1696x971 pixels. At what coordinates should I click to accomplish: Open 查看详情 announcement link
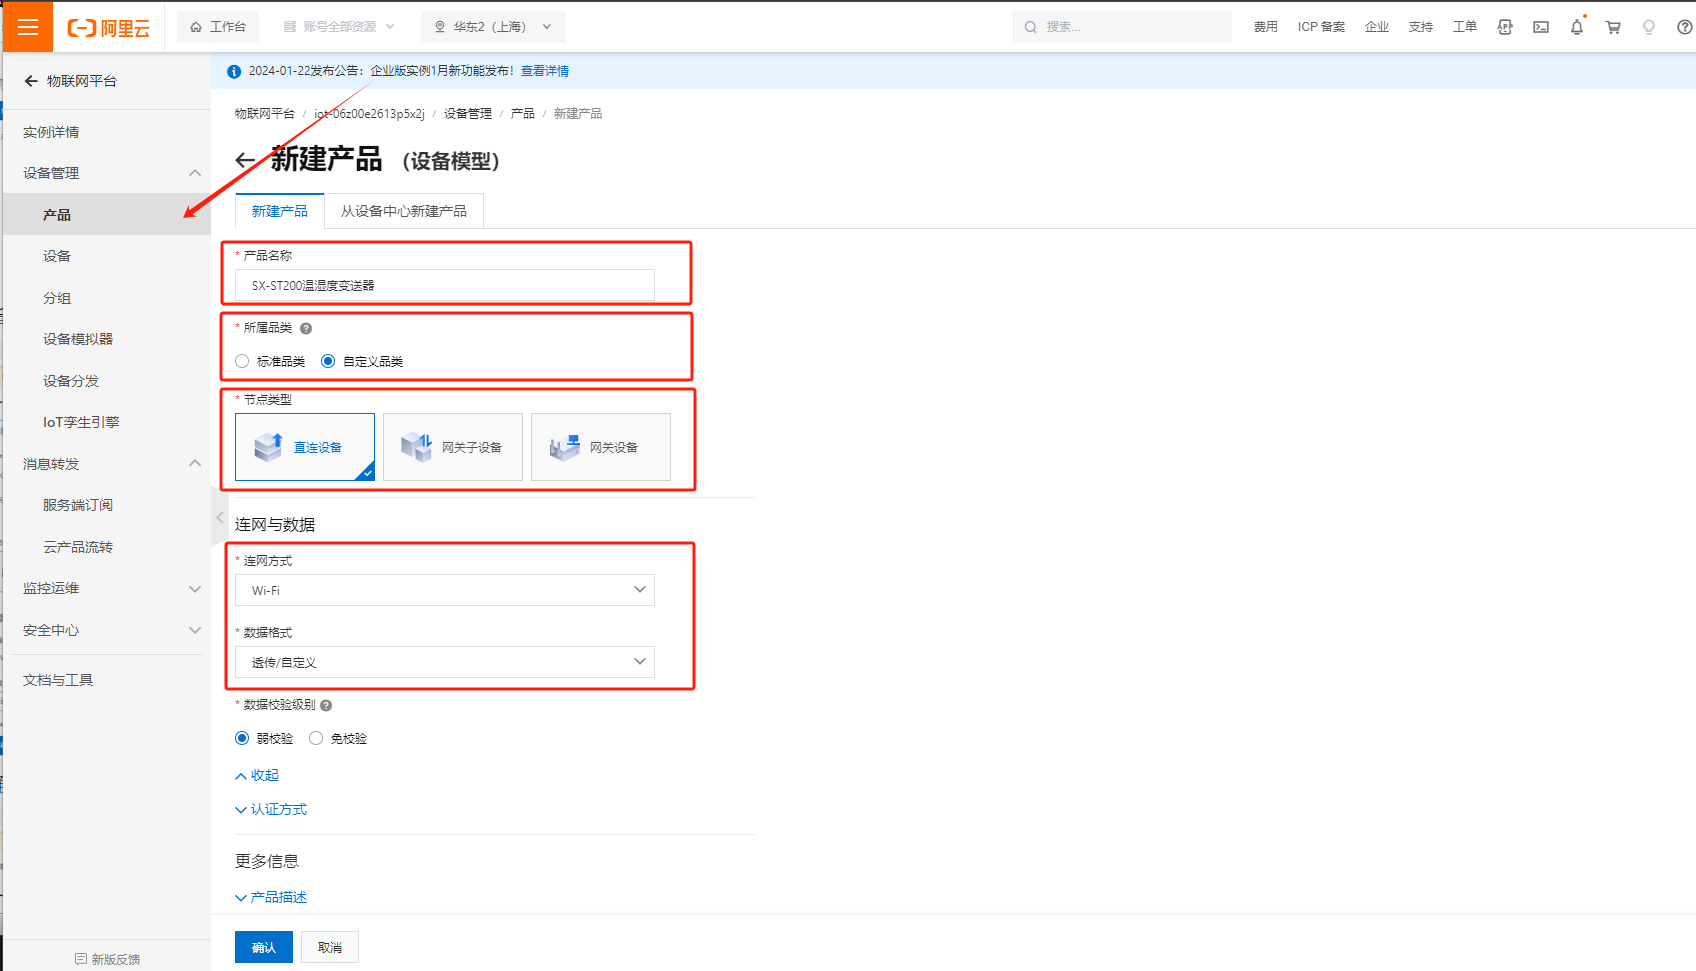pos(544,71)
